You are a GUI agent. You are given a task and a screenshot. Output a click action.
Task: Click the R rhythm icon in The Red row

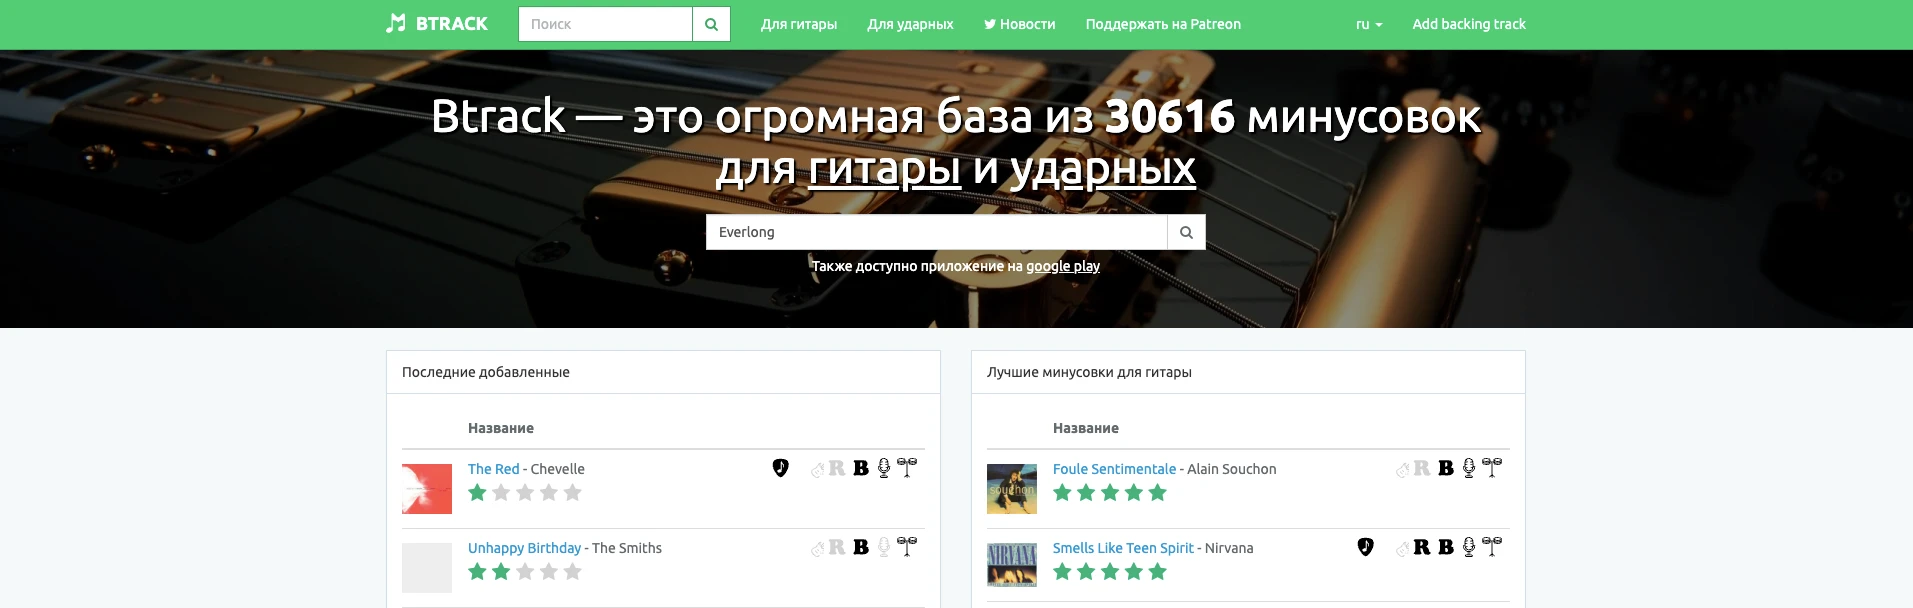(837, 468)
